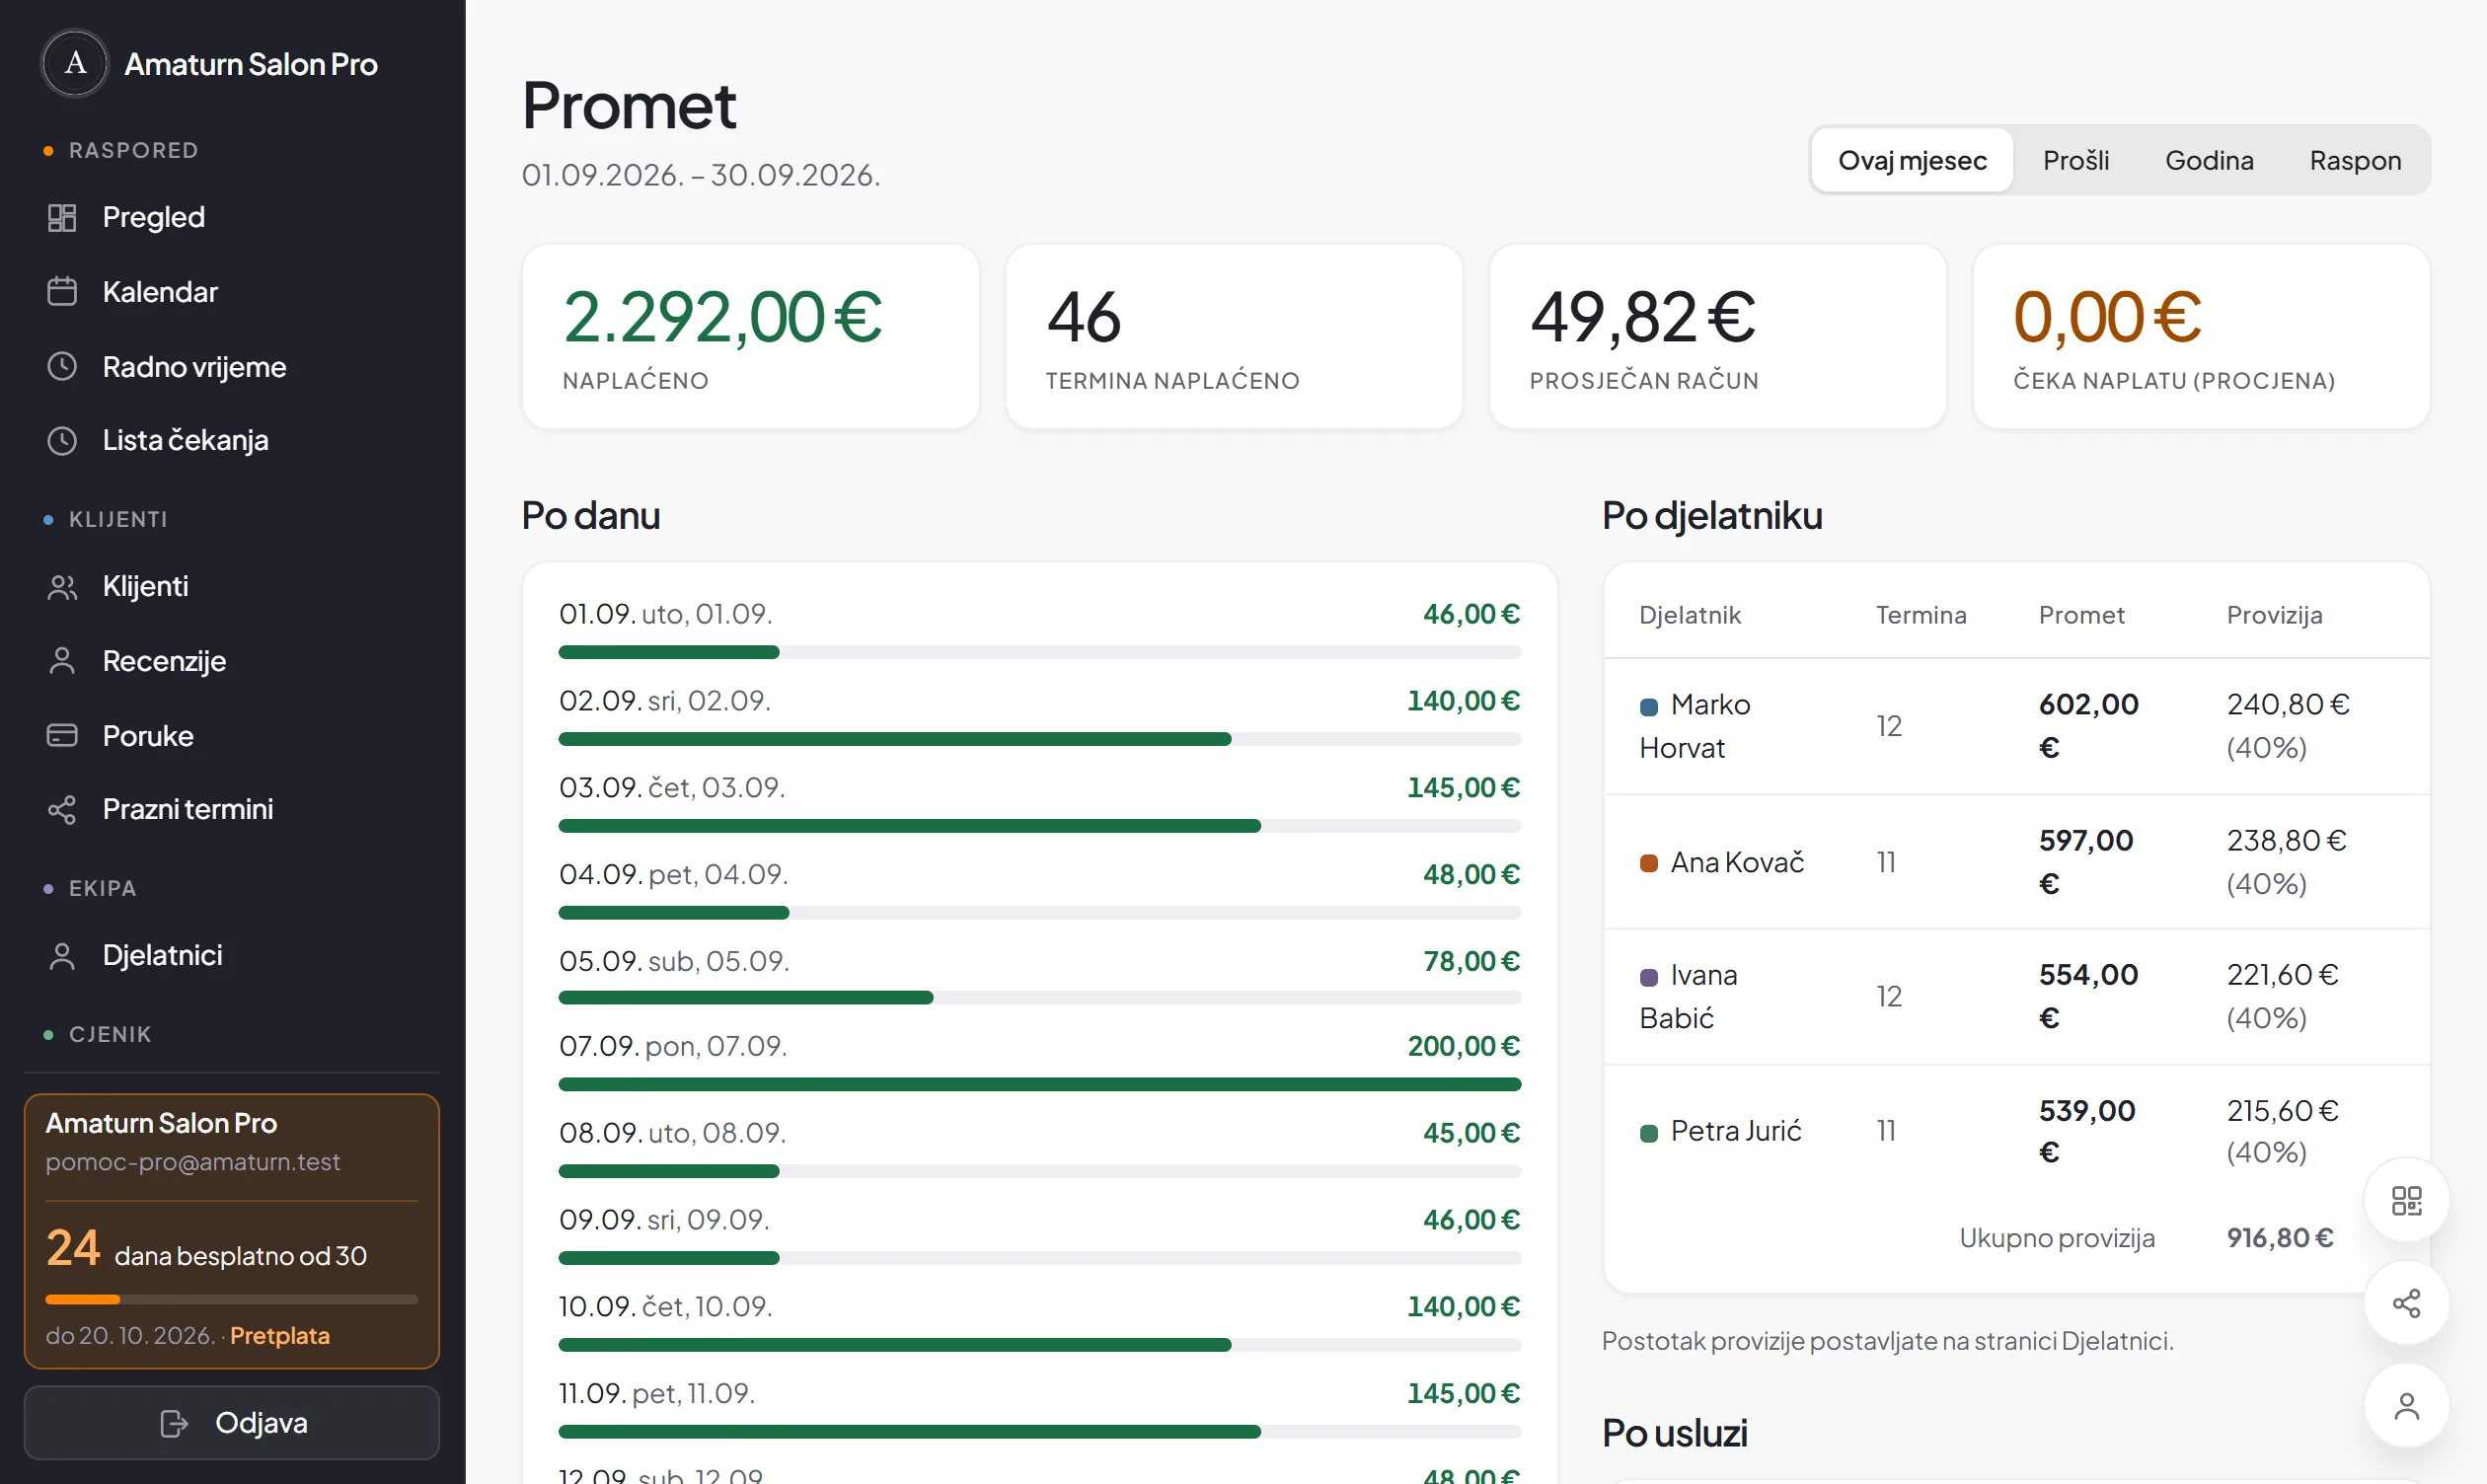Click Petra Jurić's green color dot
The image size is (2487, 1484).
pos(1649,1133)
